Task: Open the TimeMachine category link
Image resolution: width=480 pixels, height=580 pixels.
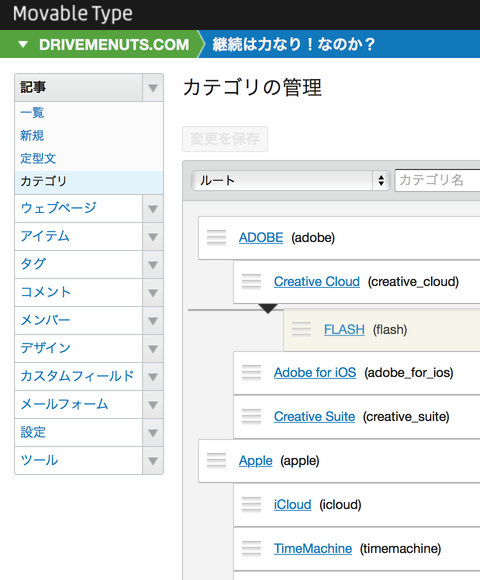Action: (x=313, y=549)
